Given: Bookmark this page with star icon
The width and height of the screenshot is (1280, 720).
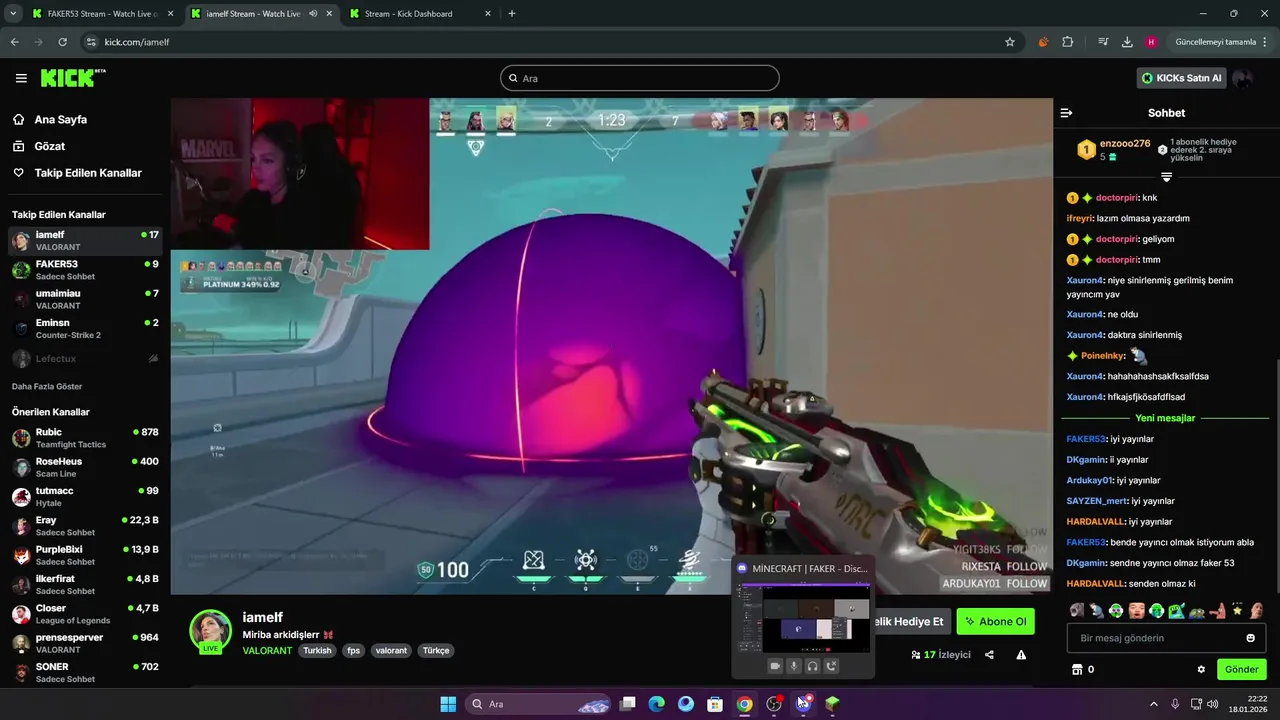Looking at the screenshot, I should [1010, 42].
